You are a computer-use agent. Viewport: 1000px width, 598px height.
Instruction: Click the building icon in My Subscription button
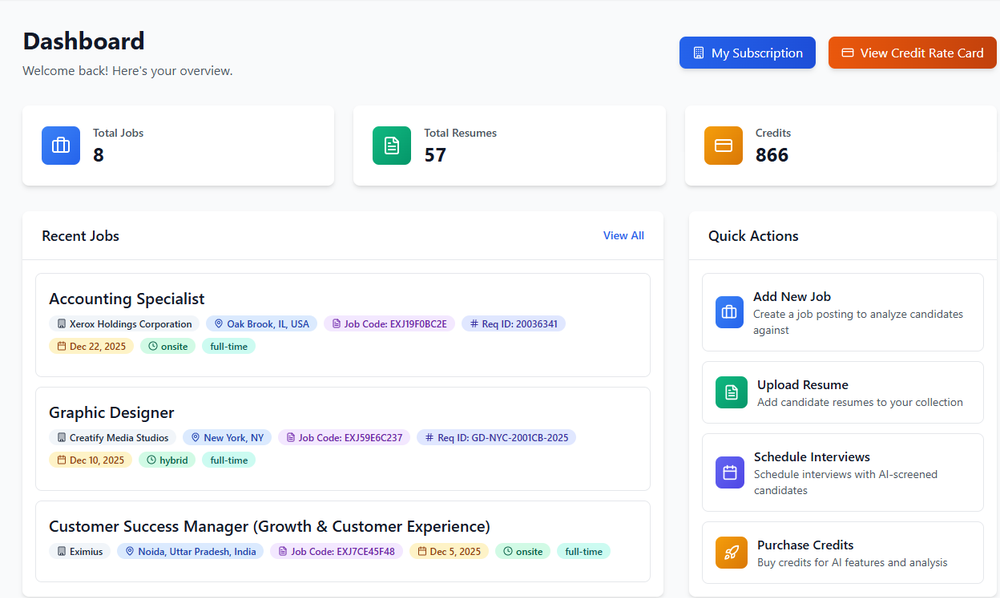[699, 53]
